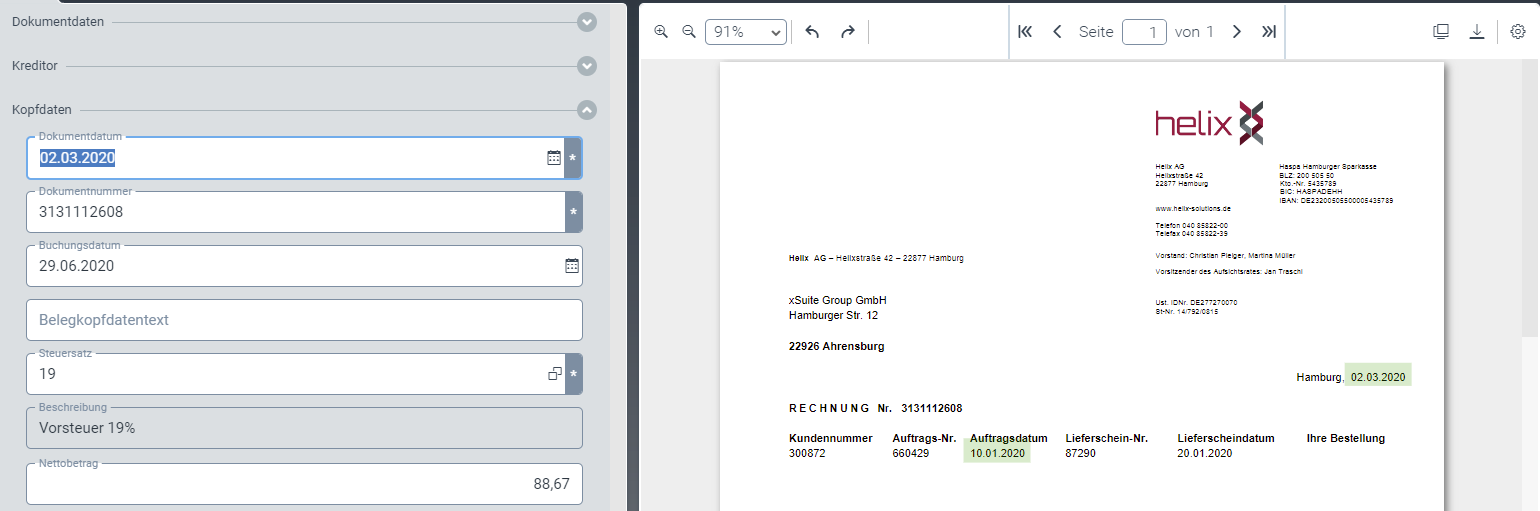This screenshot has height=511, width=1540.
Task: Click the Belegkopfdatentext input field
Action: pyautogui.click(x=304, y=320)
